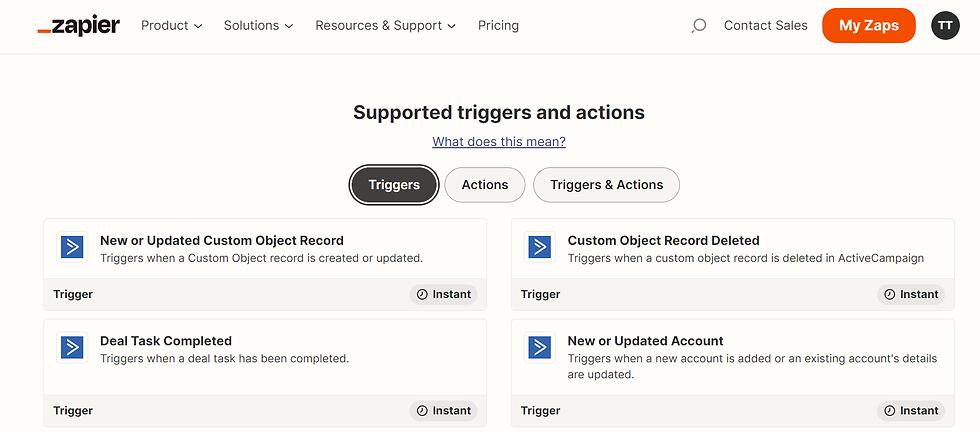
Task: Click Instant badge on Deal Task Completed card
Action: [444, 411]
